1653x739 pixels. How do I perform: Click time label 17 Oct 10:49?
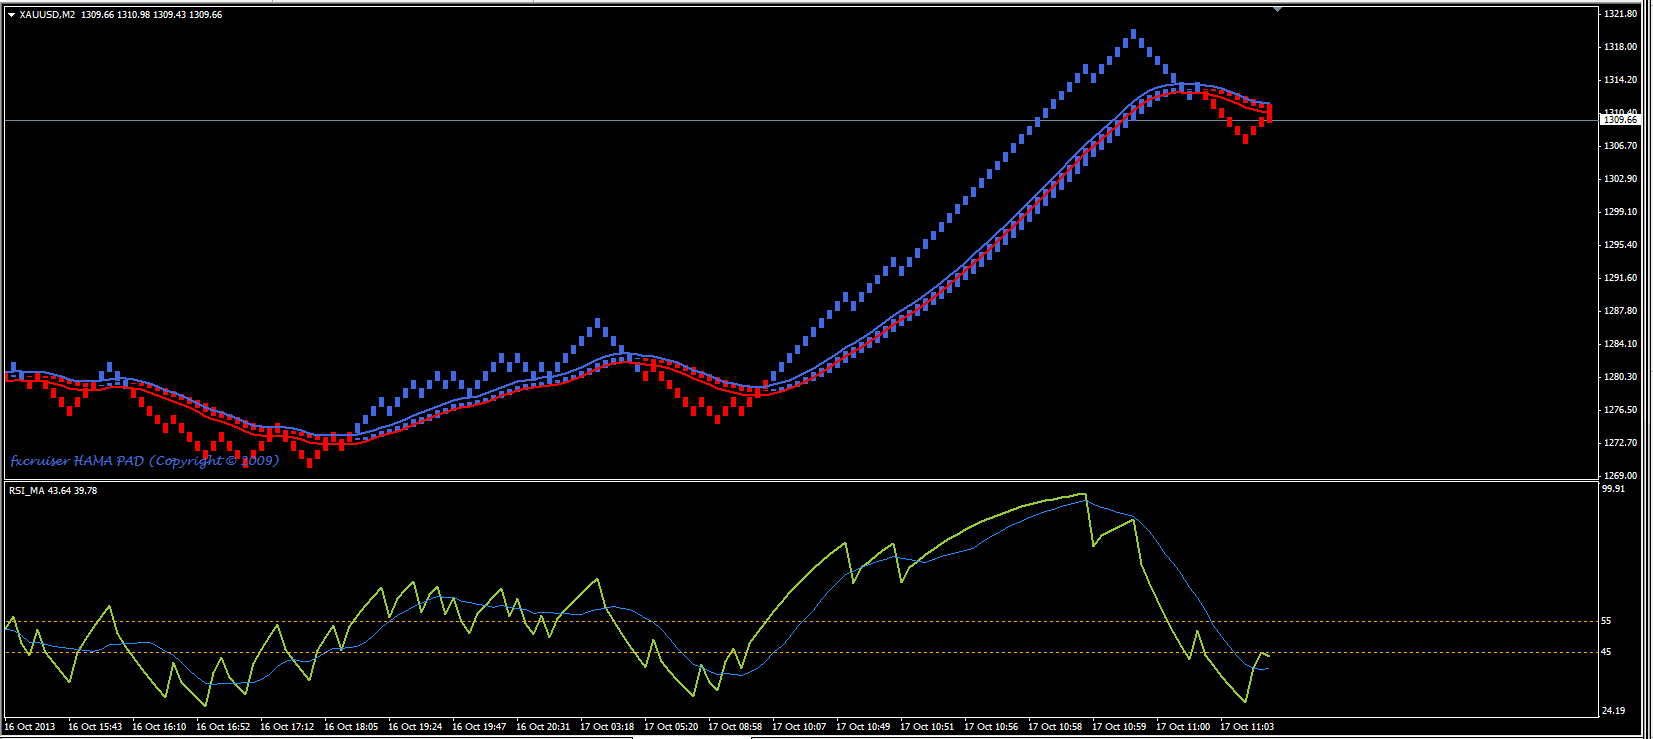863,727
